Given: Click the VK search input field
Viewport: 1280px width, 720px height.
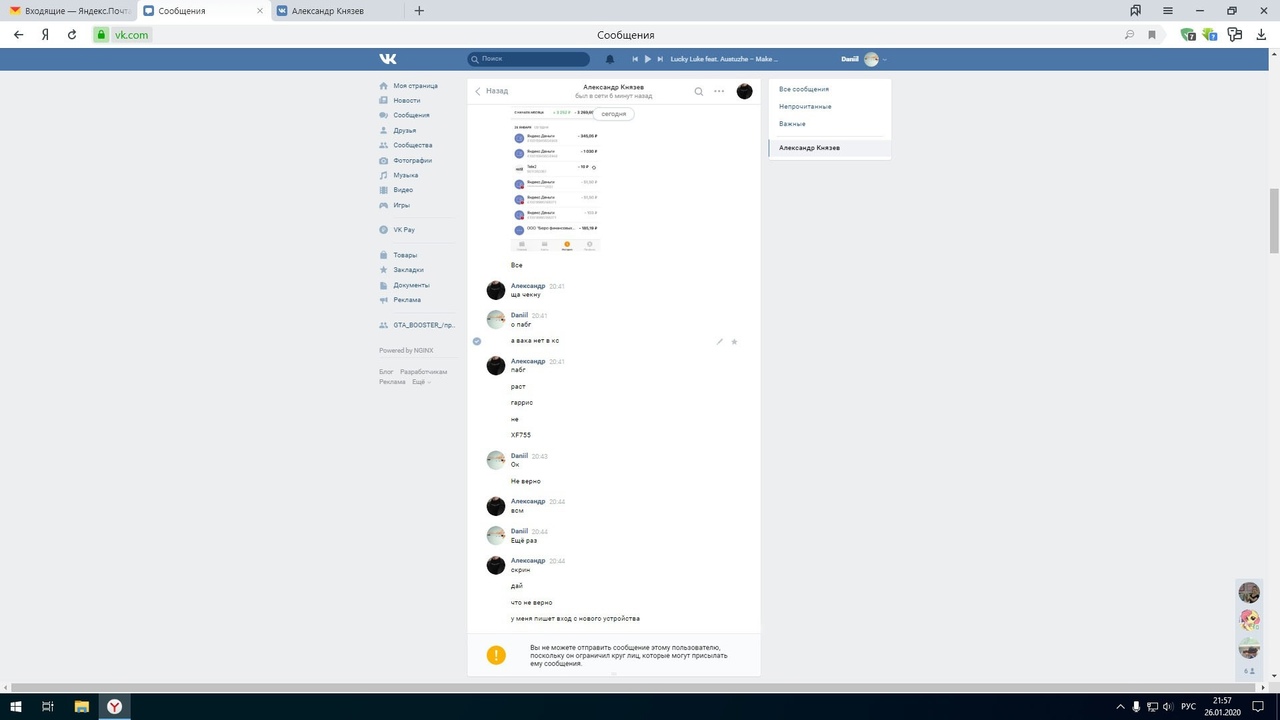Looking at the screenshot, I should 530,59.
